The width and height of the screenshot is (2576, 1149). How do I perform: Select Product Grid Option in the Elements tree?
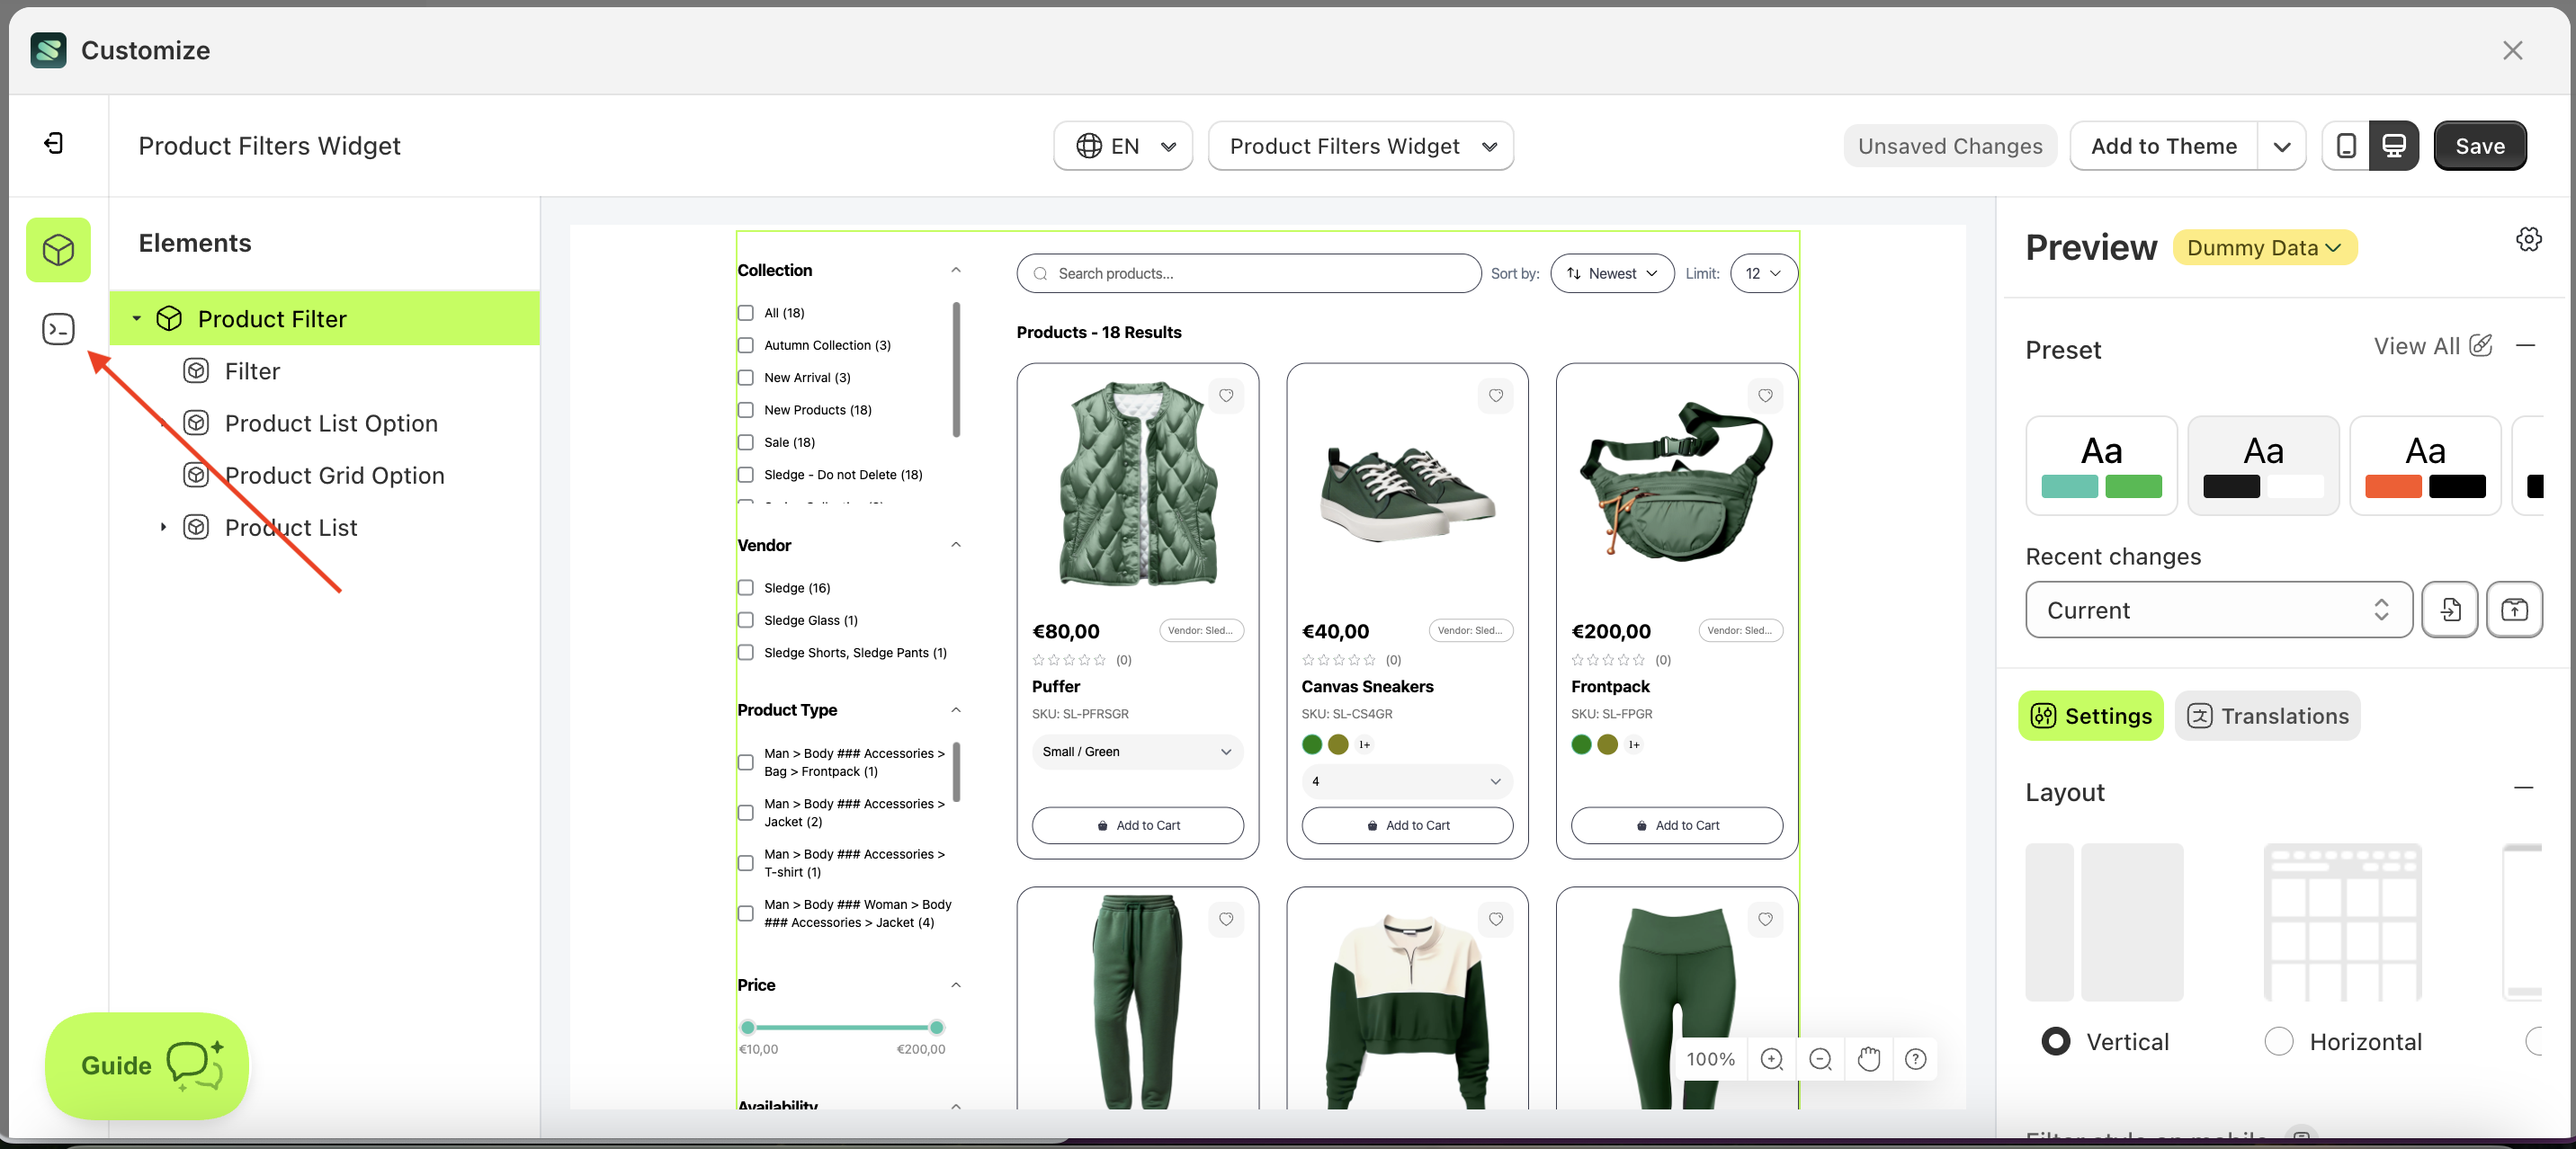(334, 475)
